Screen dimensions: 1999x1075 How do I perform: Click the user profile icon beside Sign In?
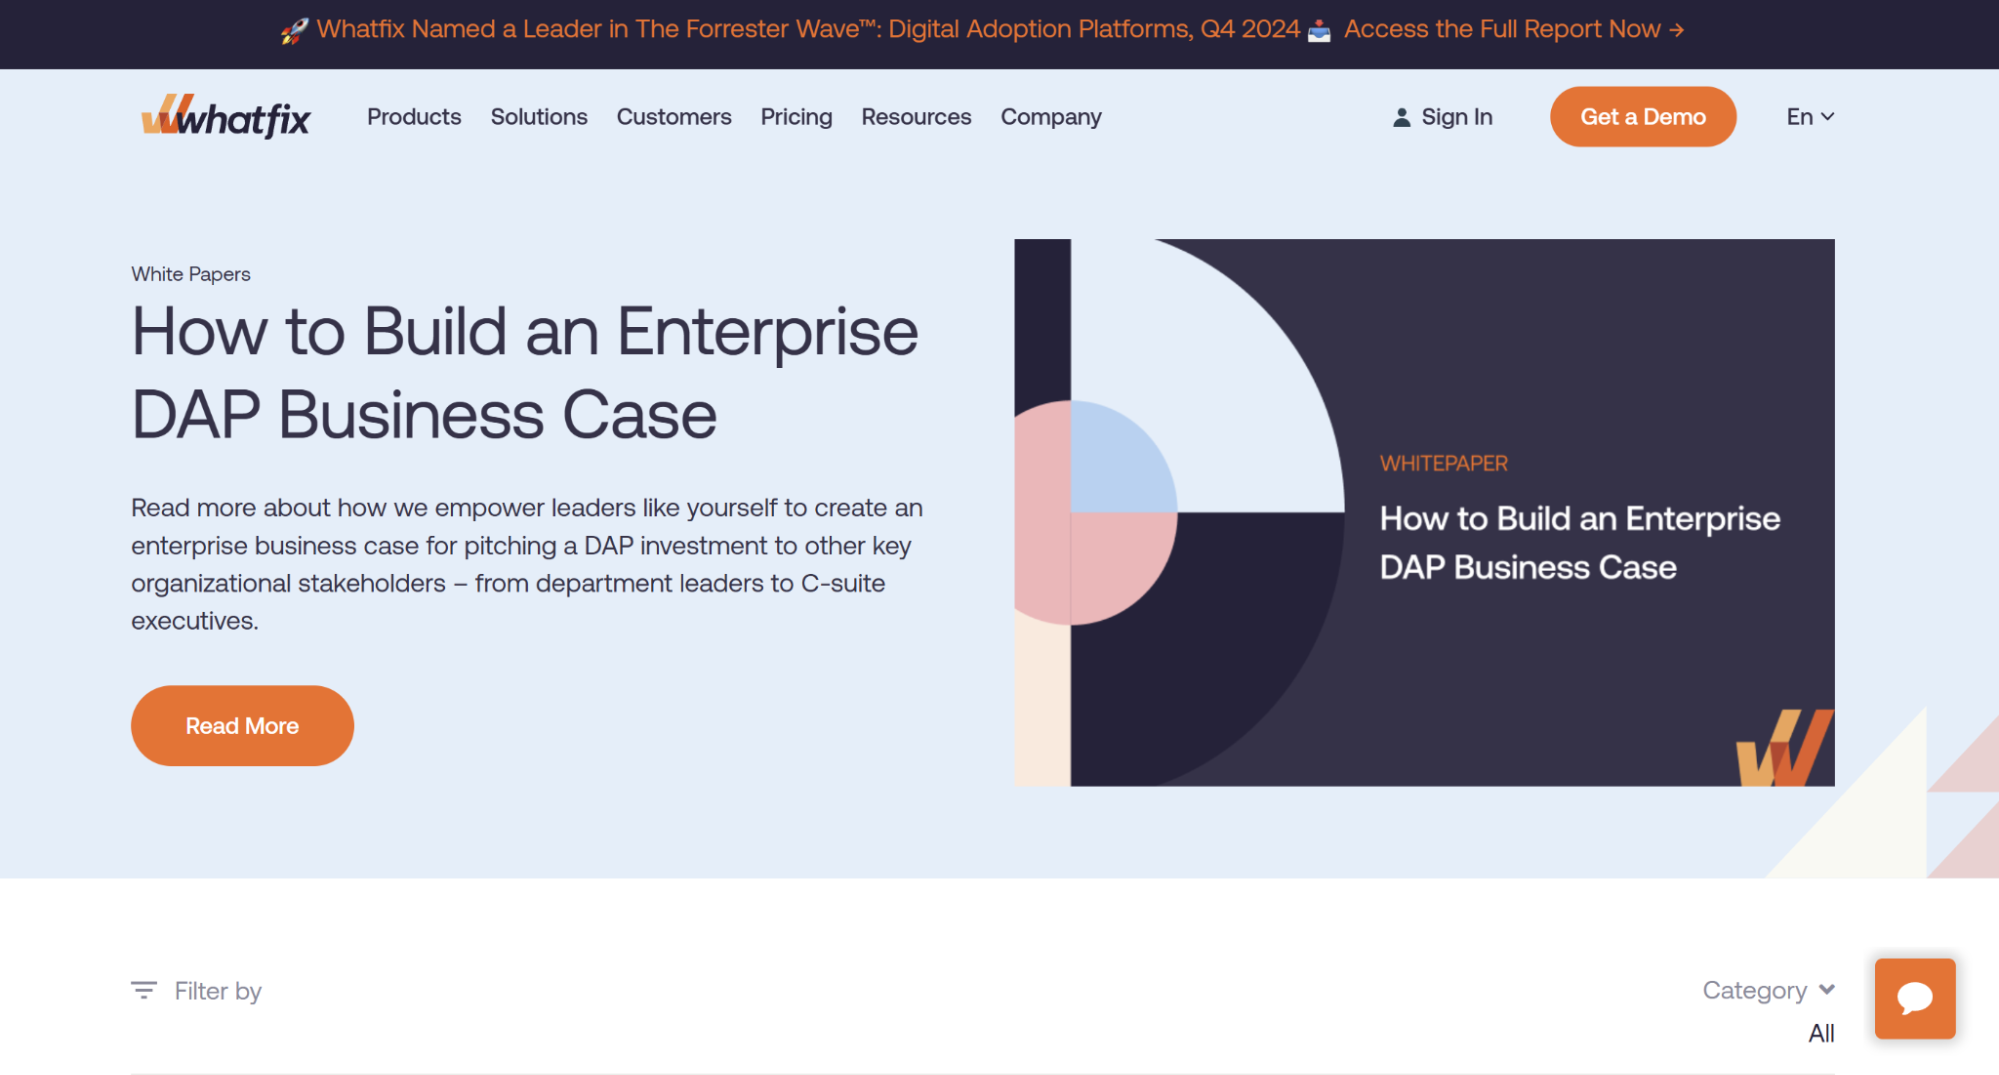point(1401,117)
